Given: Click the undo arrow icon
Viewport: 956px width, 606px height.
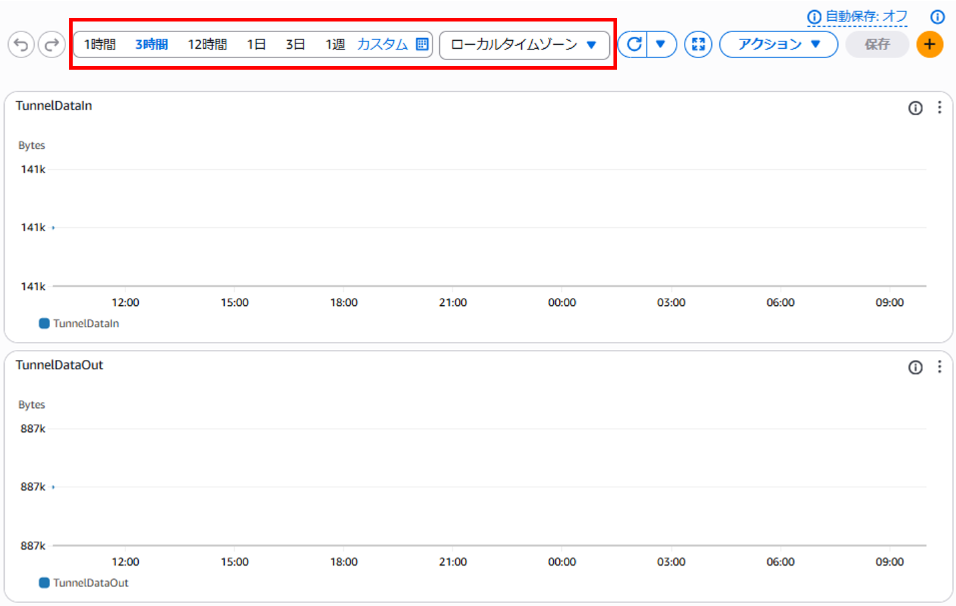Looking at the screenshot, I should click(21, 45).
